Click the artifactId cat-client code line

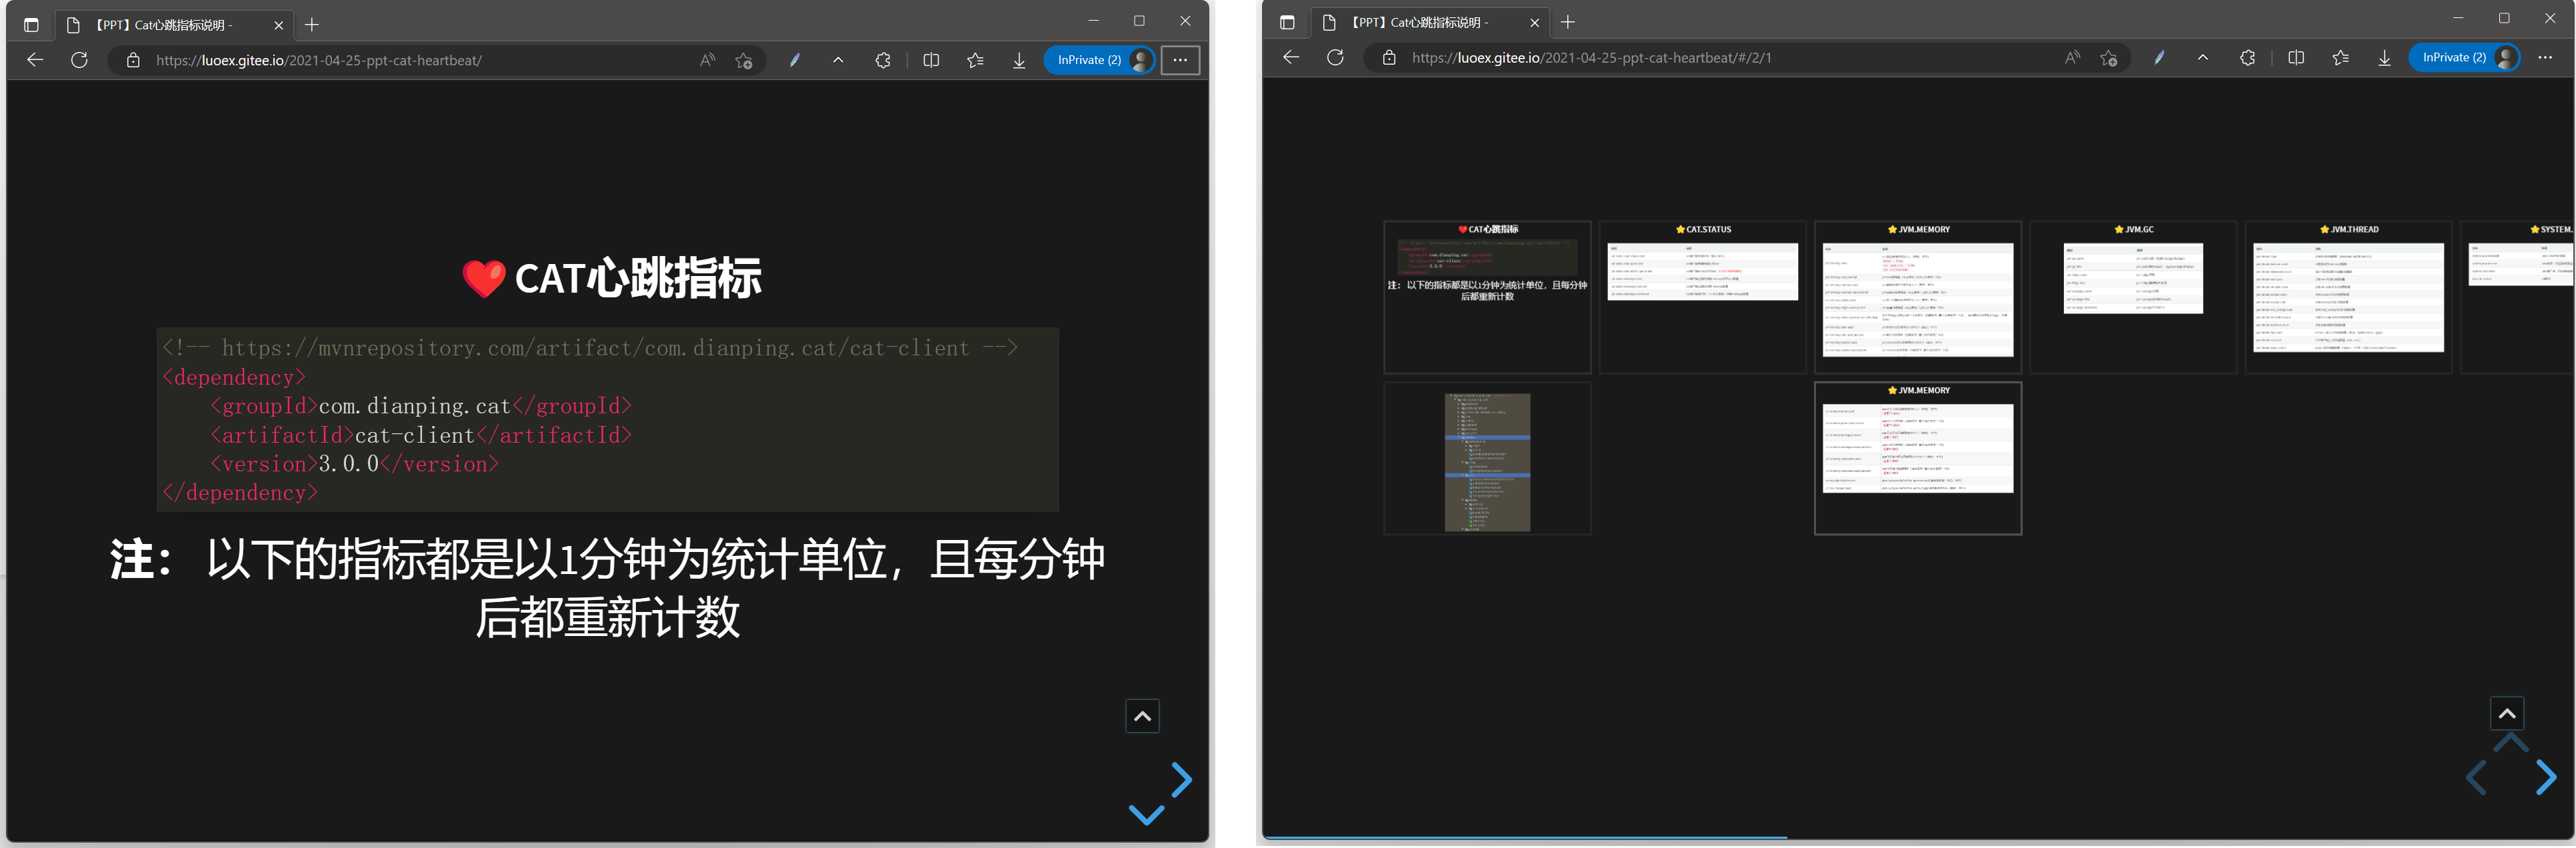tap(421, 435)
